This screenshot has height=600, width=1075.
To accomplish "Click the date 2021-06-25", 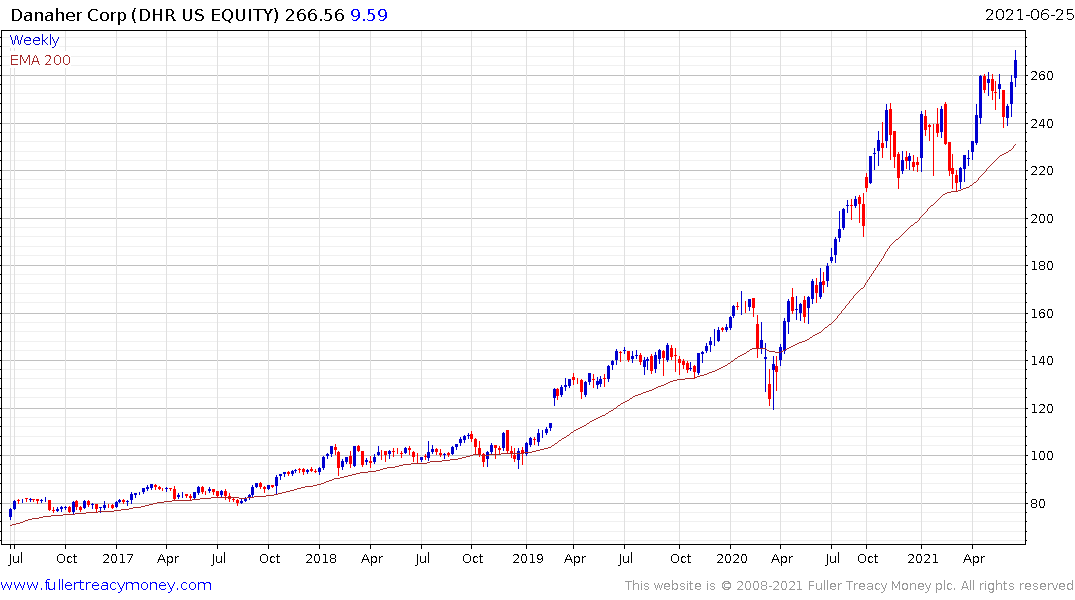I will pyautogui.click(x=1028, y=15).
